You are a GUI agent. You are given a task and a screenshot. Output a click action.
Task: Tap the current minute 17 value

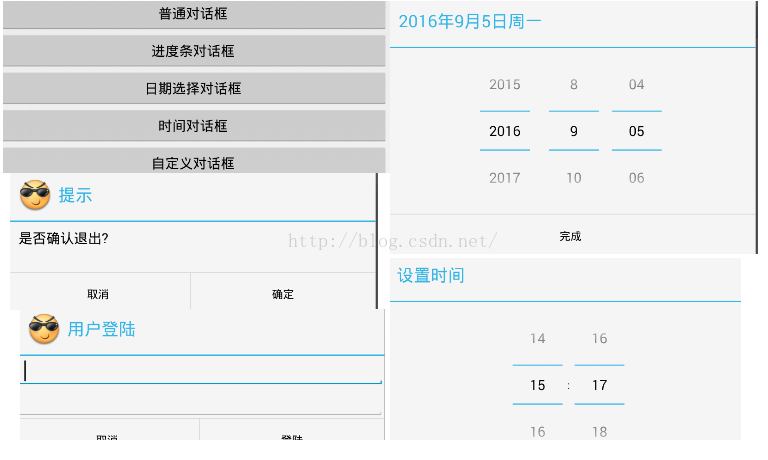tap(600, 385)
